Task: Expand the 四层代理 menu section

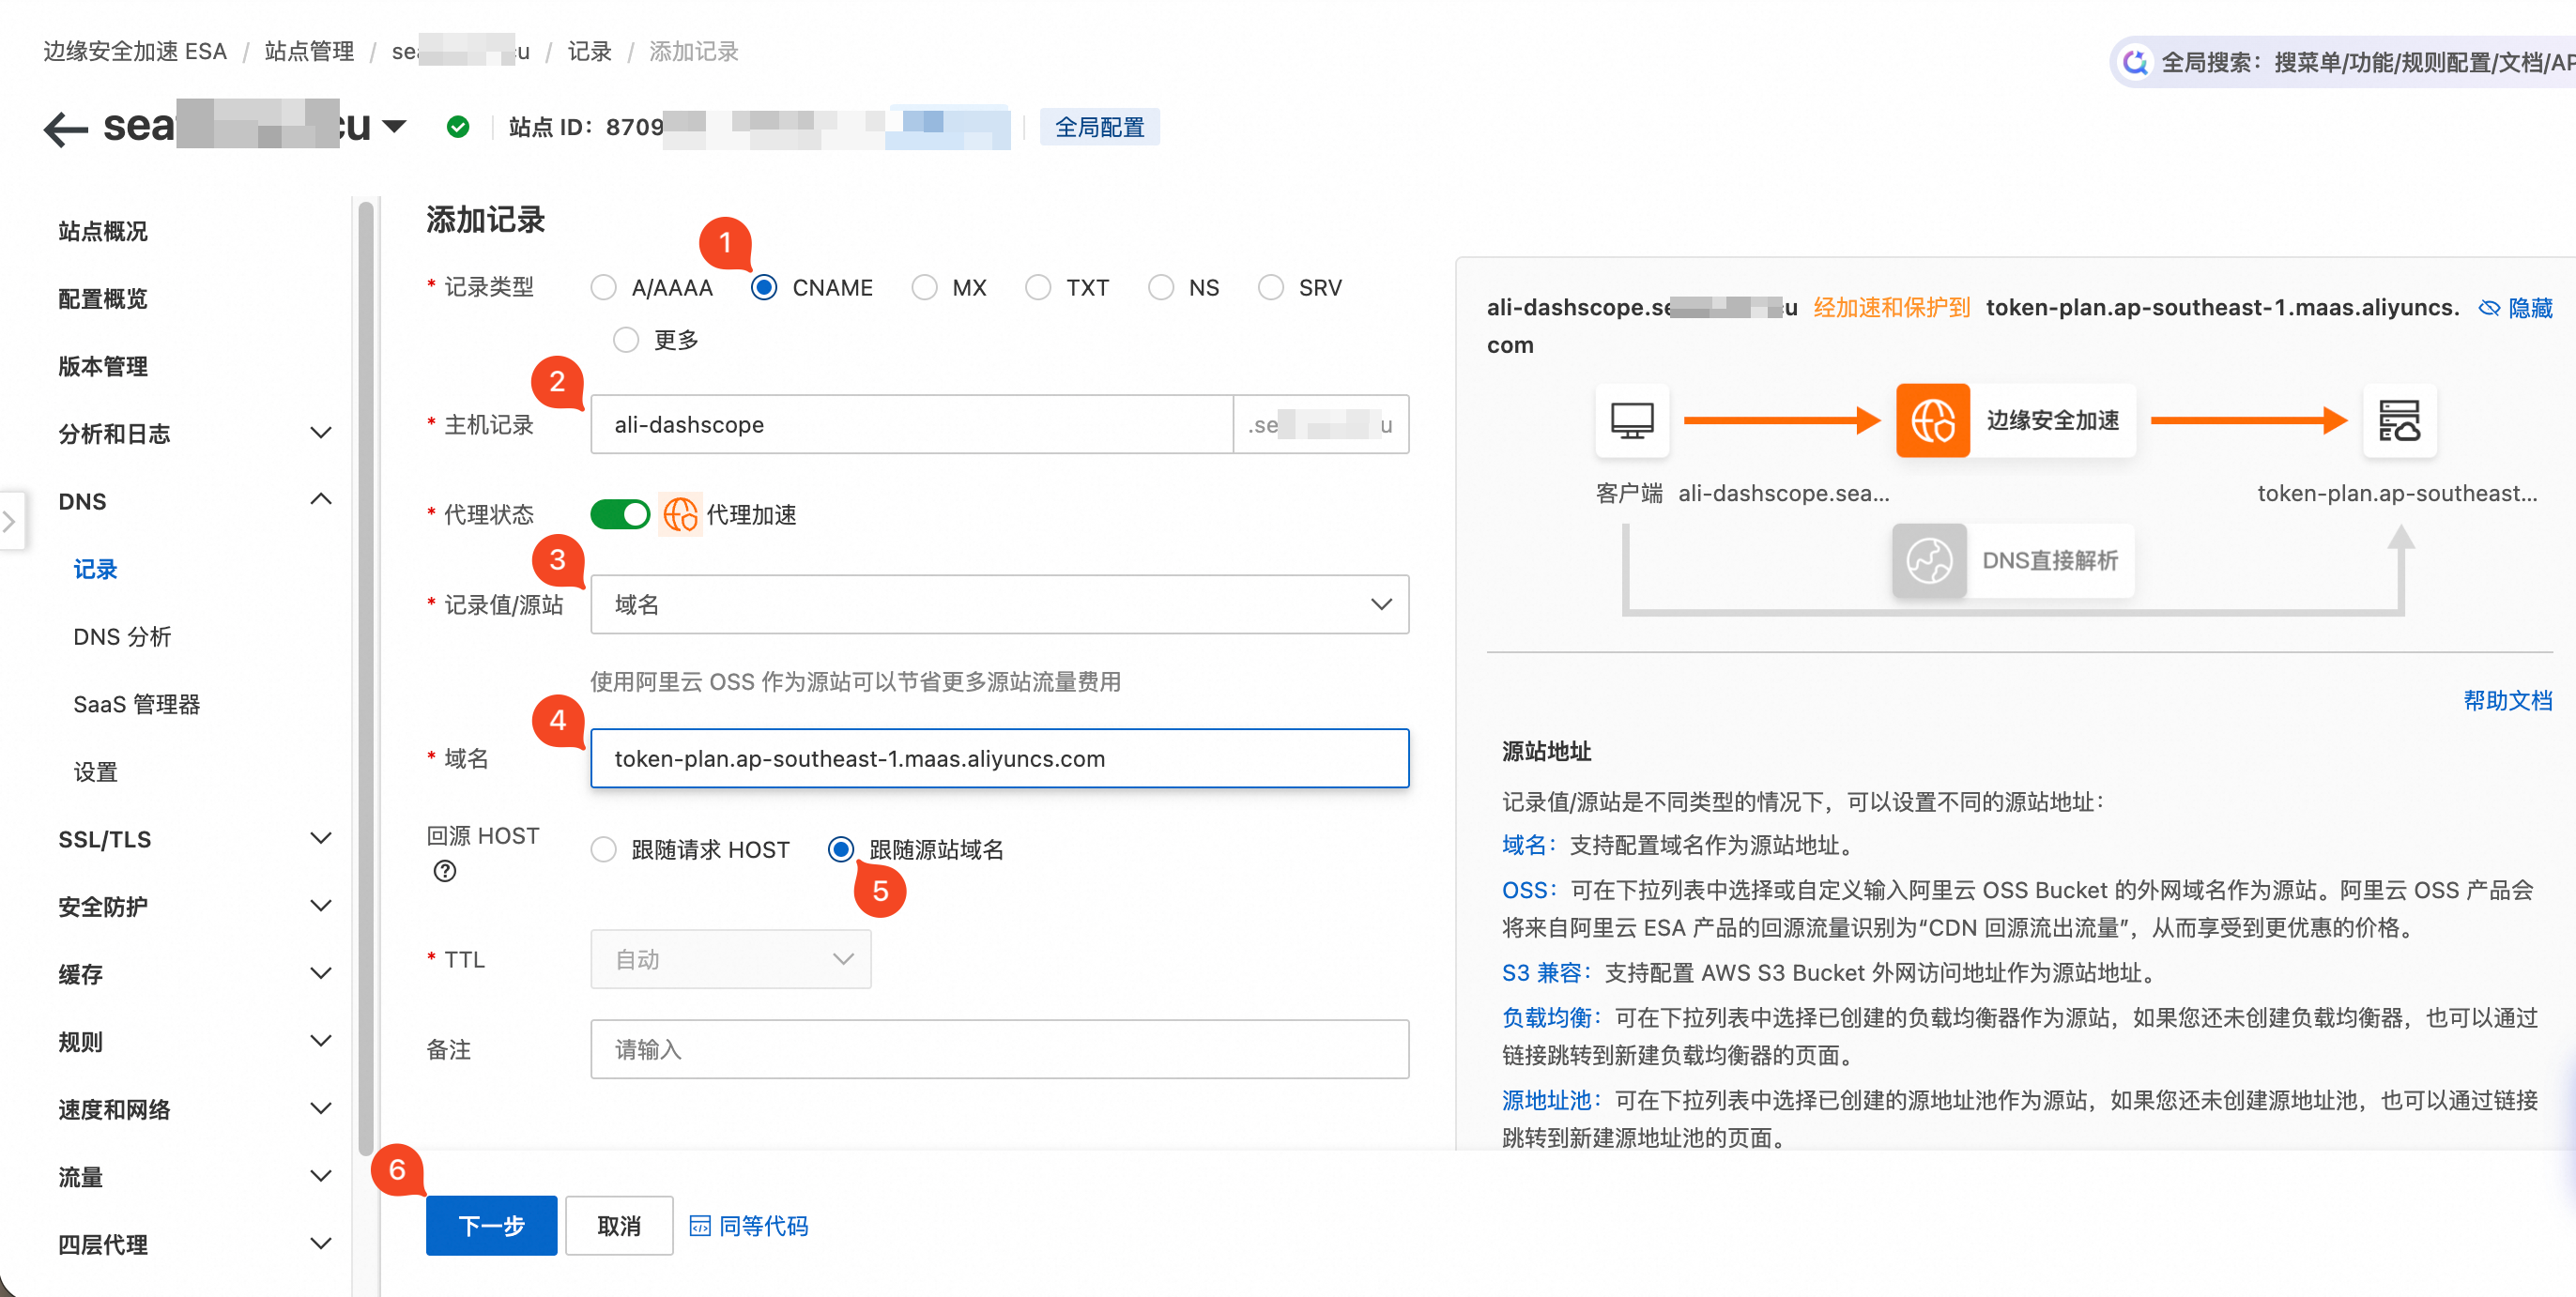Action: [320, 1244]
